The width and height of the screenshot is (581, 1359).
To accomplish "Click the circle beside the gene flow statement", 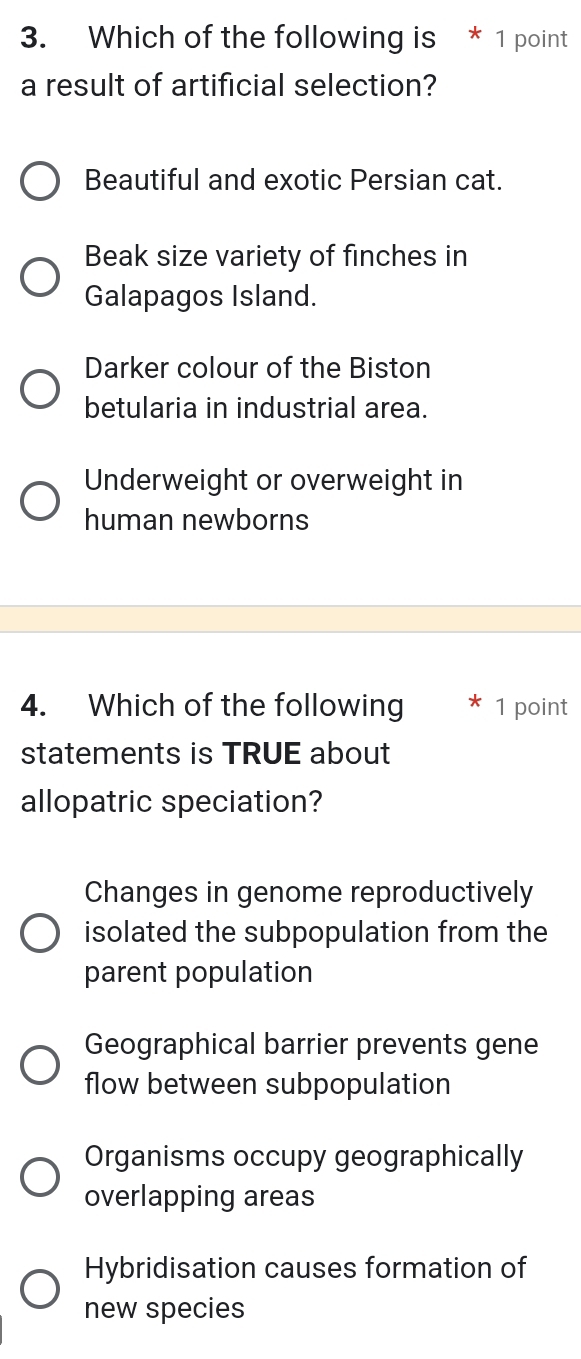I will [40, 1064].
